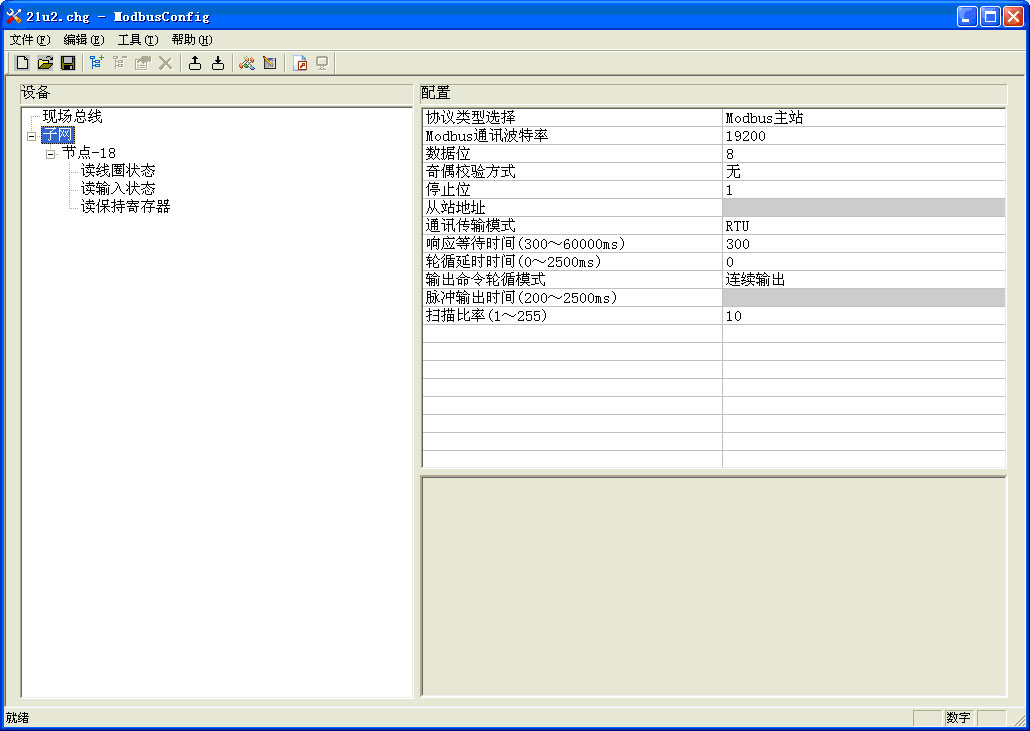Click the document with red mark icon

(300, 63)
